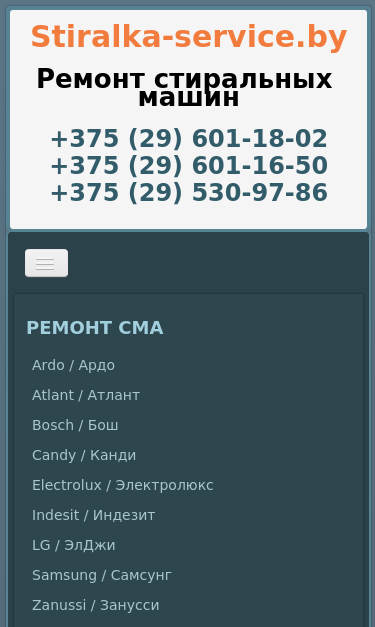Click the Cyrillic label Индезит
The image size is (375, 627).
(124, 515)
